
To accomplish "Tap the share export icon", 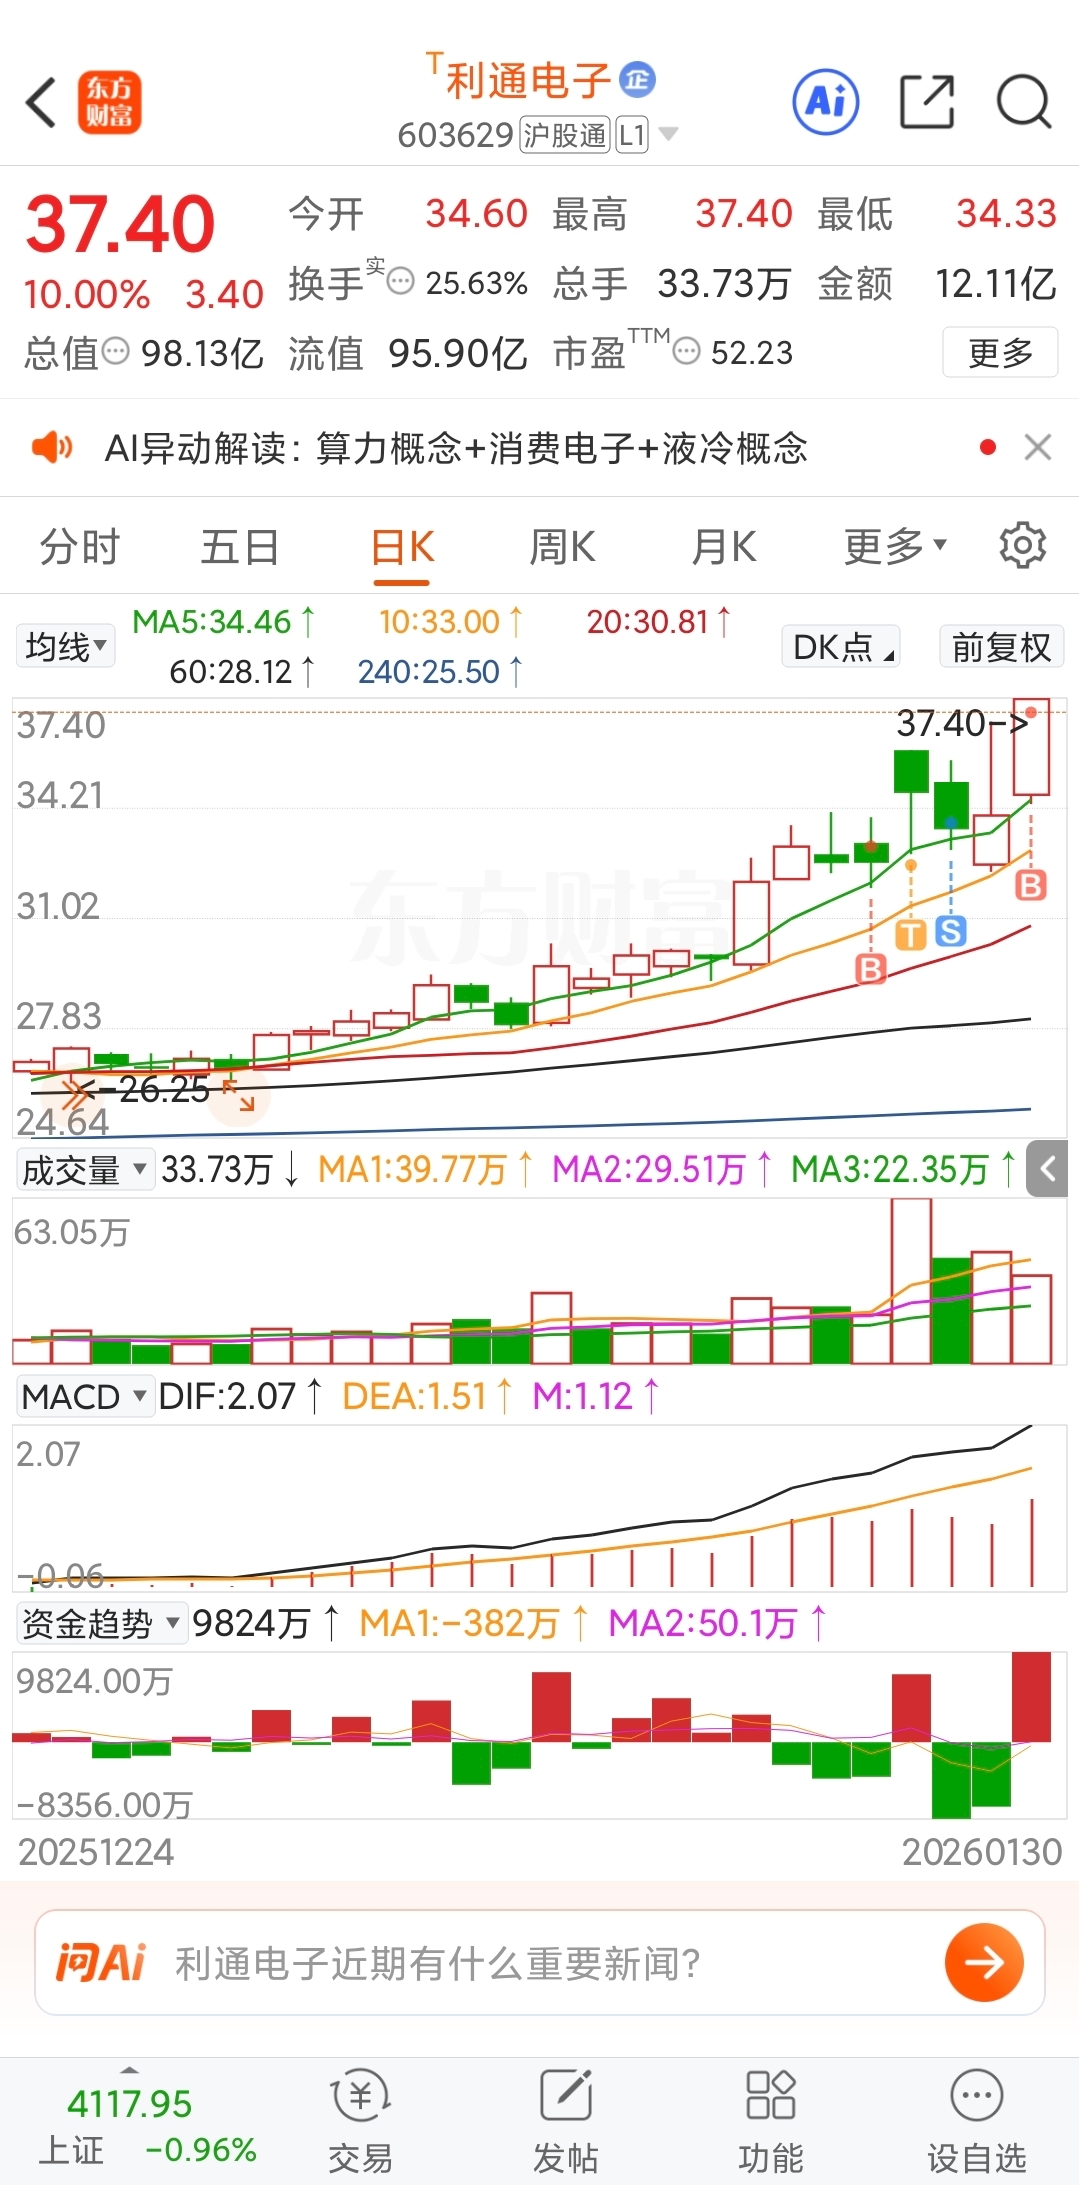I will click(927, 102).
